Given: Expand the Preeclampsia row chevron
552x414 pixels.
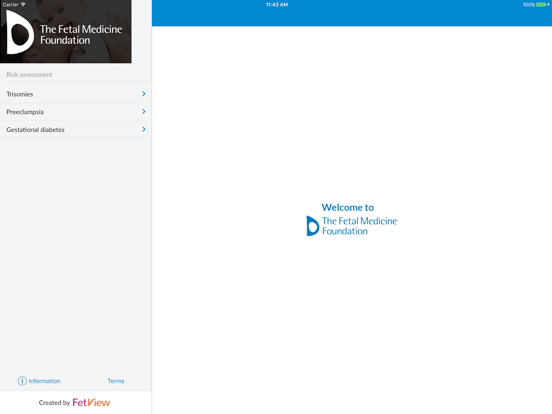Looking at the screenshot, I should click(144, 112).
